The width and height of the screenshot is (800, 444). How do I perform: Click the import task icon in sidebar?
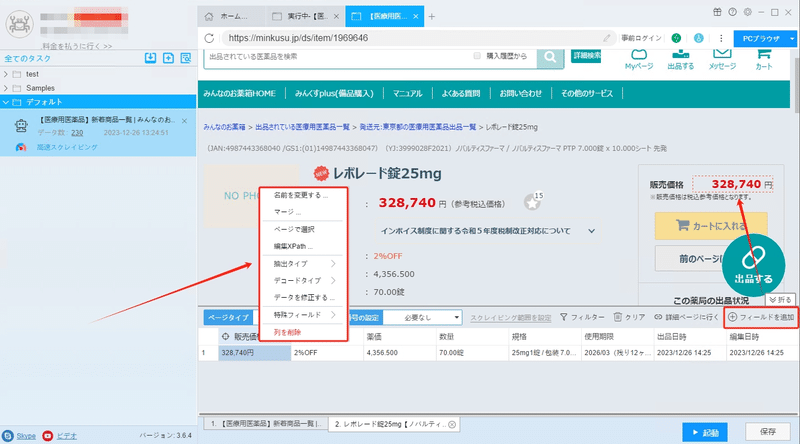150,58
